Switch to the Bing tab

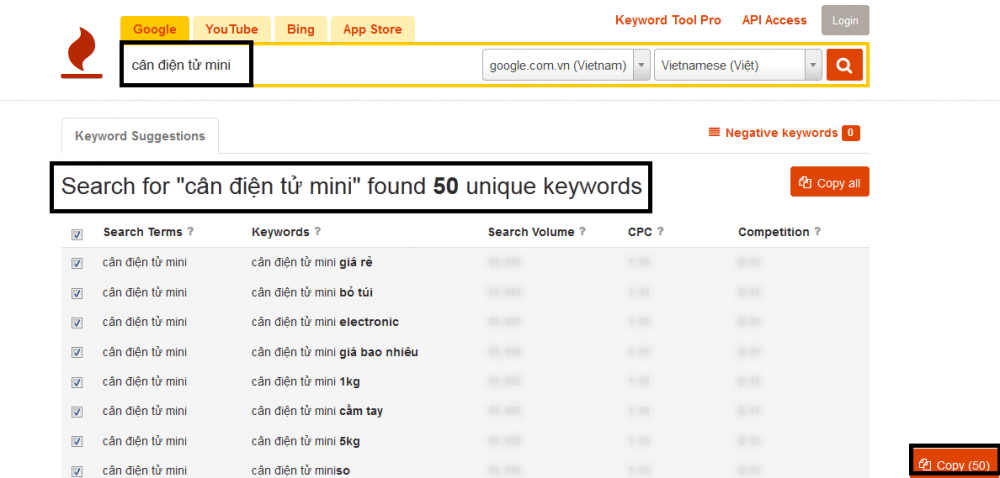(x=301, y=29)
